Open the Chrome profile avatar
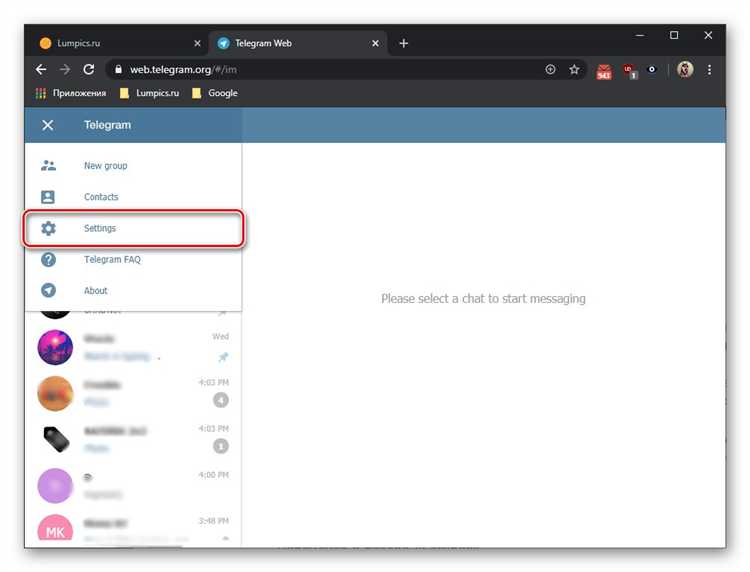This screenshot has width=750, height=572. point(685,70)
